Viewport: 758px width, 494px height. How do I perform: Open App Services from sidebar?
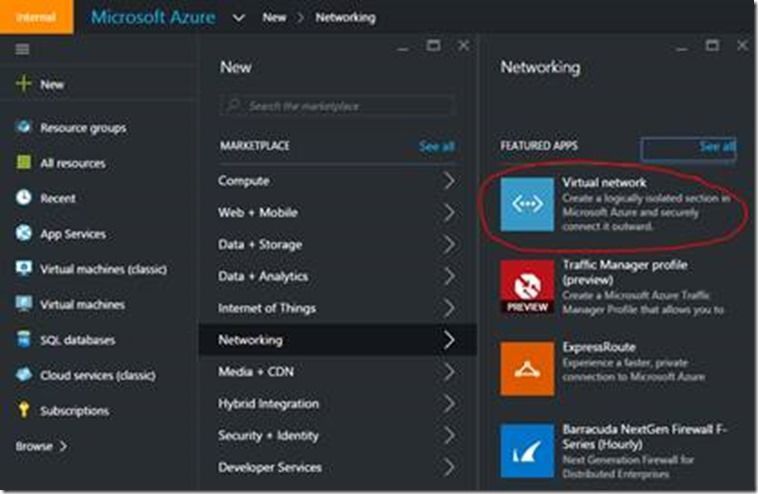(73, 234)
